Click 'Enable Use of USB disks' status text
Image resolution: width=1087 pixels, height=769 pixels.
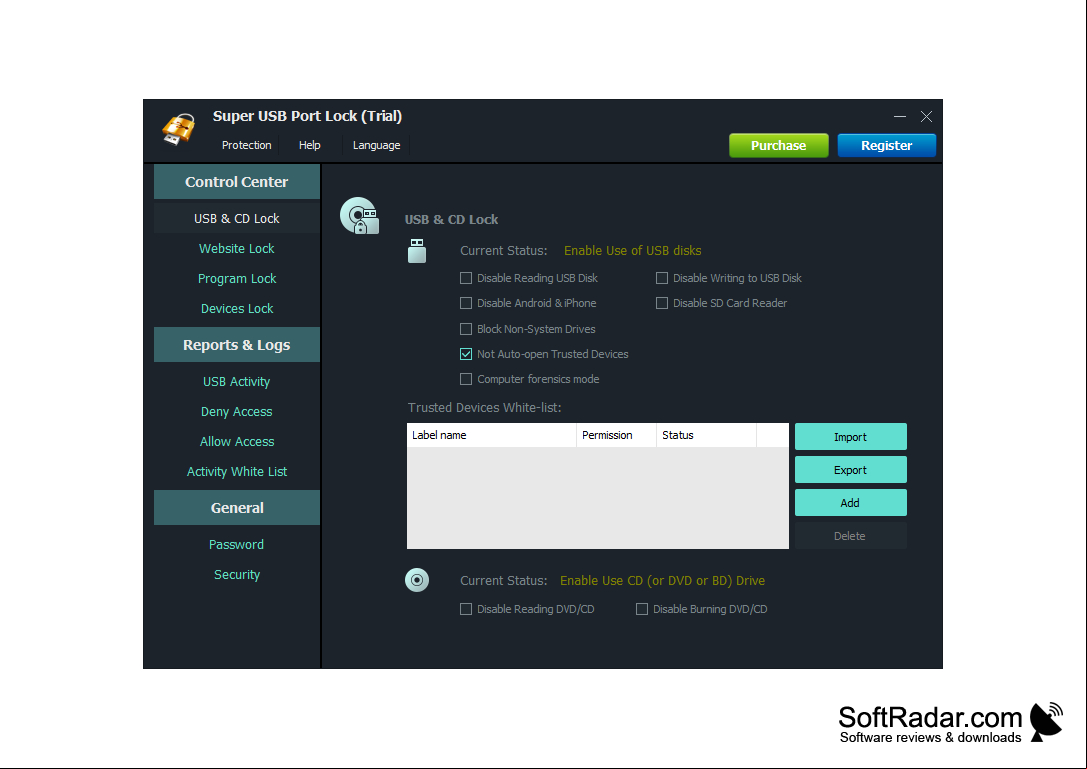click(x=632, y=250)
